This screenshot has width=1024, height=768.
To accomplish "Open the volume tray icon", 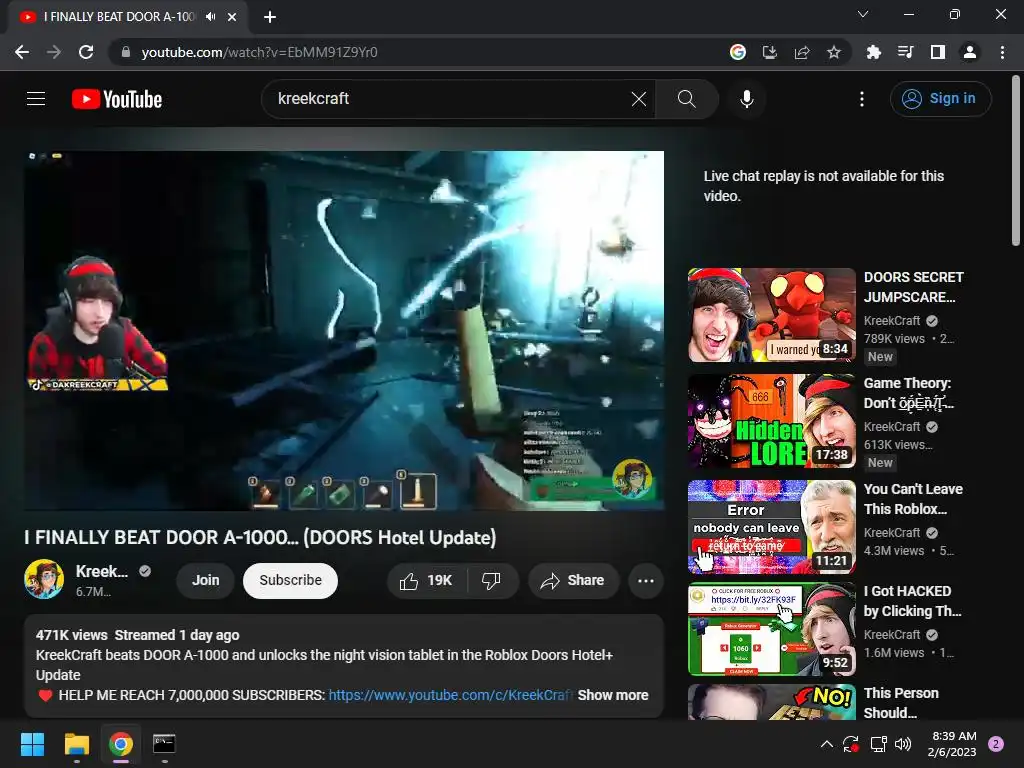I will point(903,744).
